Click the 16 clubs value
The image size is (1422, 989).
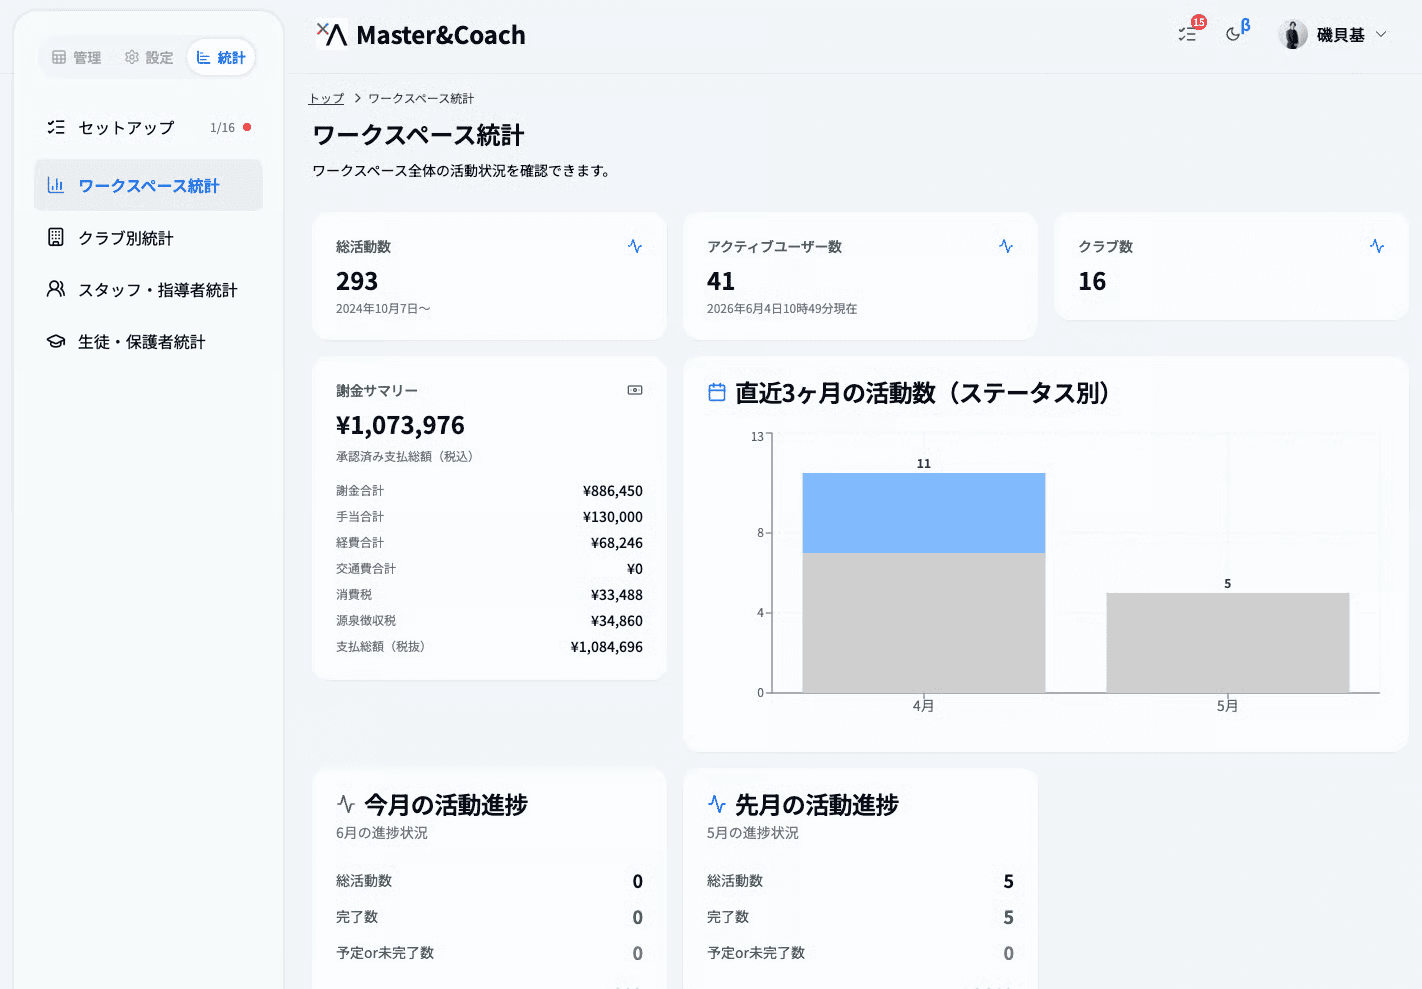1092,281
